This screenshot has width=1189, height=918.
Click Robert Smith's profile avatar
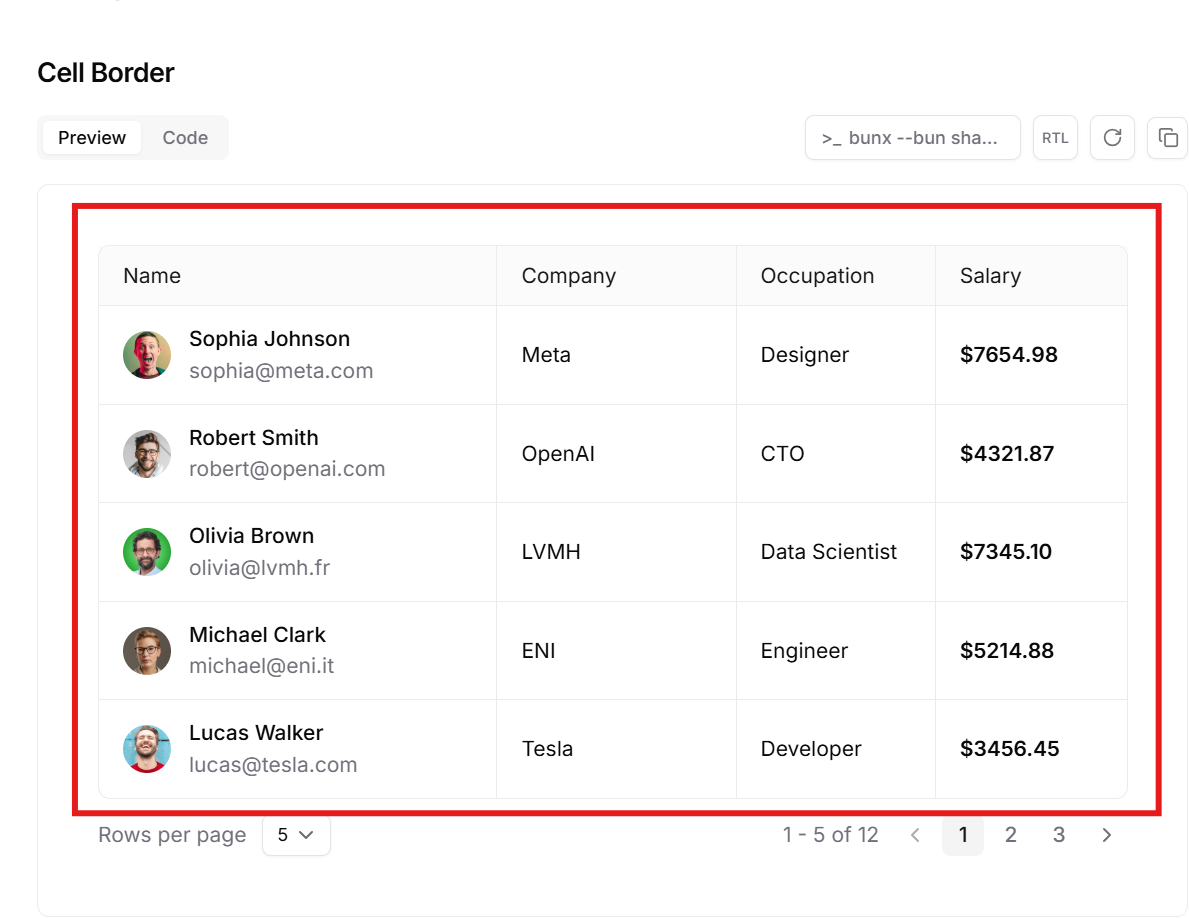(147, 454)
